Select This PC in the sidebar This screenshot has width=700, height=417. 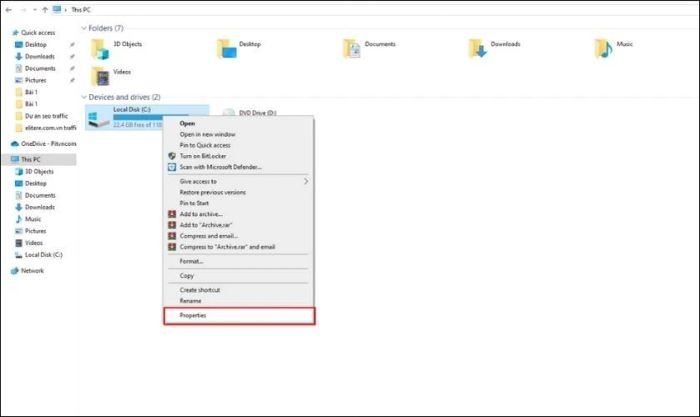point(39,159)
